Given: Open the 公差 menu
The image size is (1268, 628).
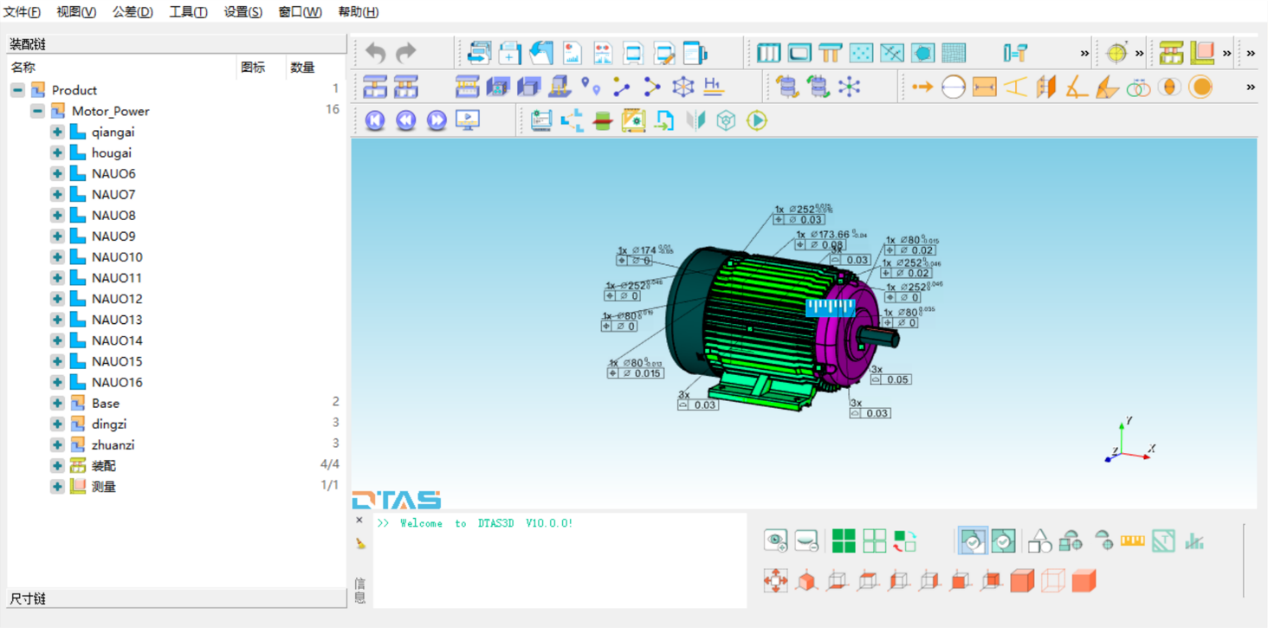Looking at the screenshot, I should pyautogui.click(x=131, y=12).
